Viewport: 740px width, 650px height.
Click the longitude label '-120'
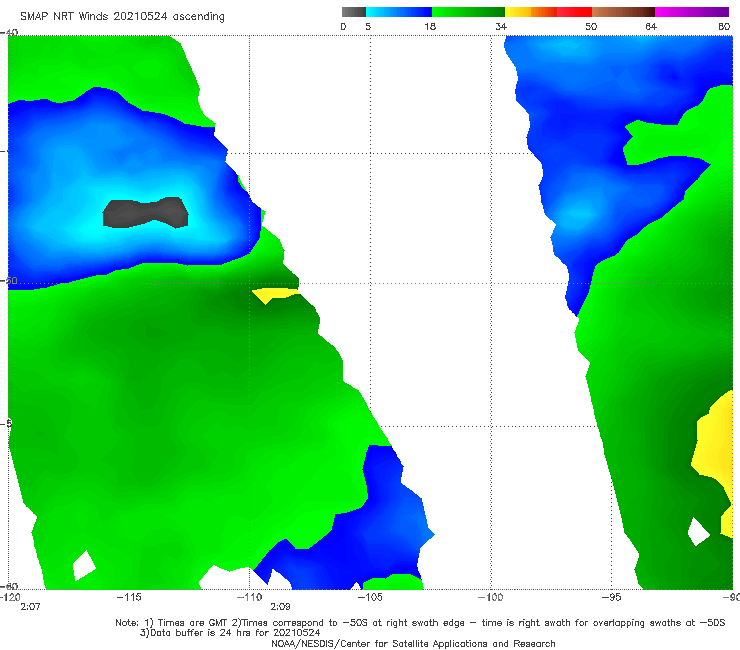click(x=10, y=597)
